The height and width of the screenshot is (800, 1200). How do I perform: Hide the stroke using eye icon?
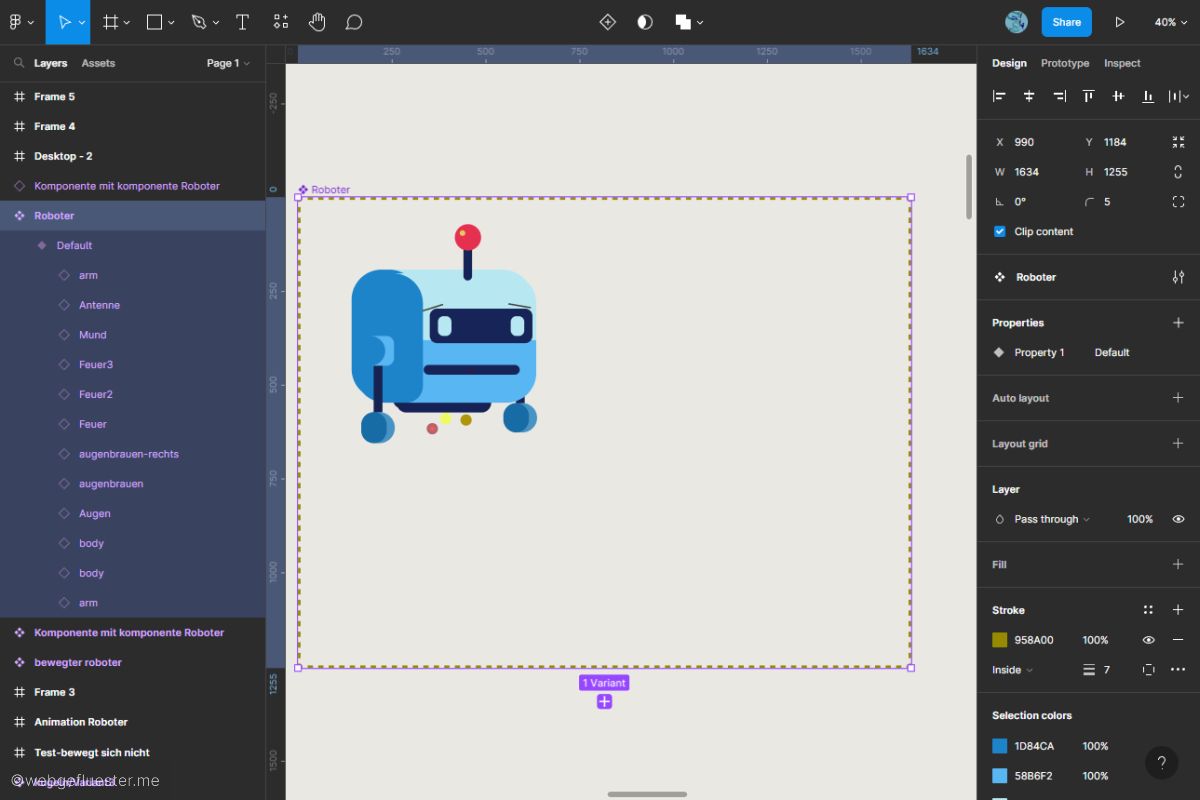click(1148, 640)
